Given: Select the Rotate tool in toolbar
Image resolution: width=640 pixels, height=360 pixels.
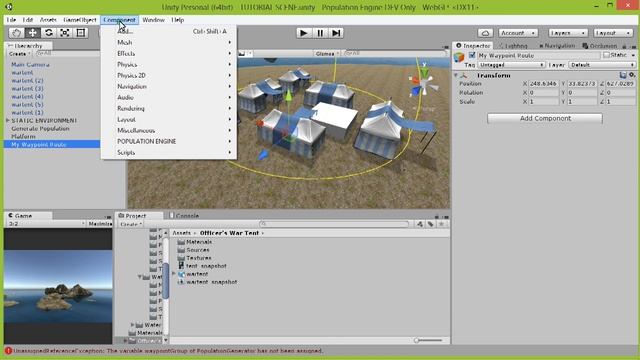Looking at the screenshot, I should pyautogui.click(x=49, y=33).
